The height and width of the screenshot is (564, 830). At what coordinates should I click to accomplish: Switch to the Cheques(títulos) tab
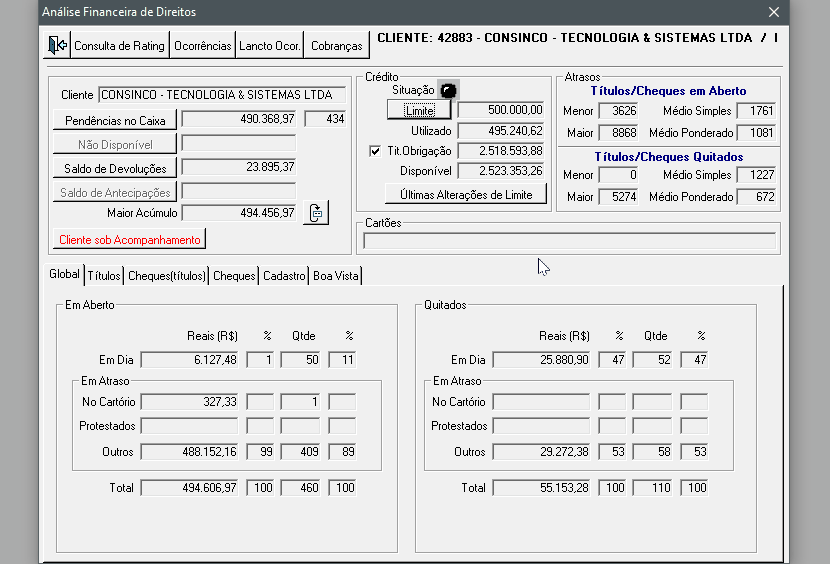point(167,276)
